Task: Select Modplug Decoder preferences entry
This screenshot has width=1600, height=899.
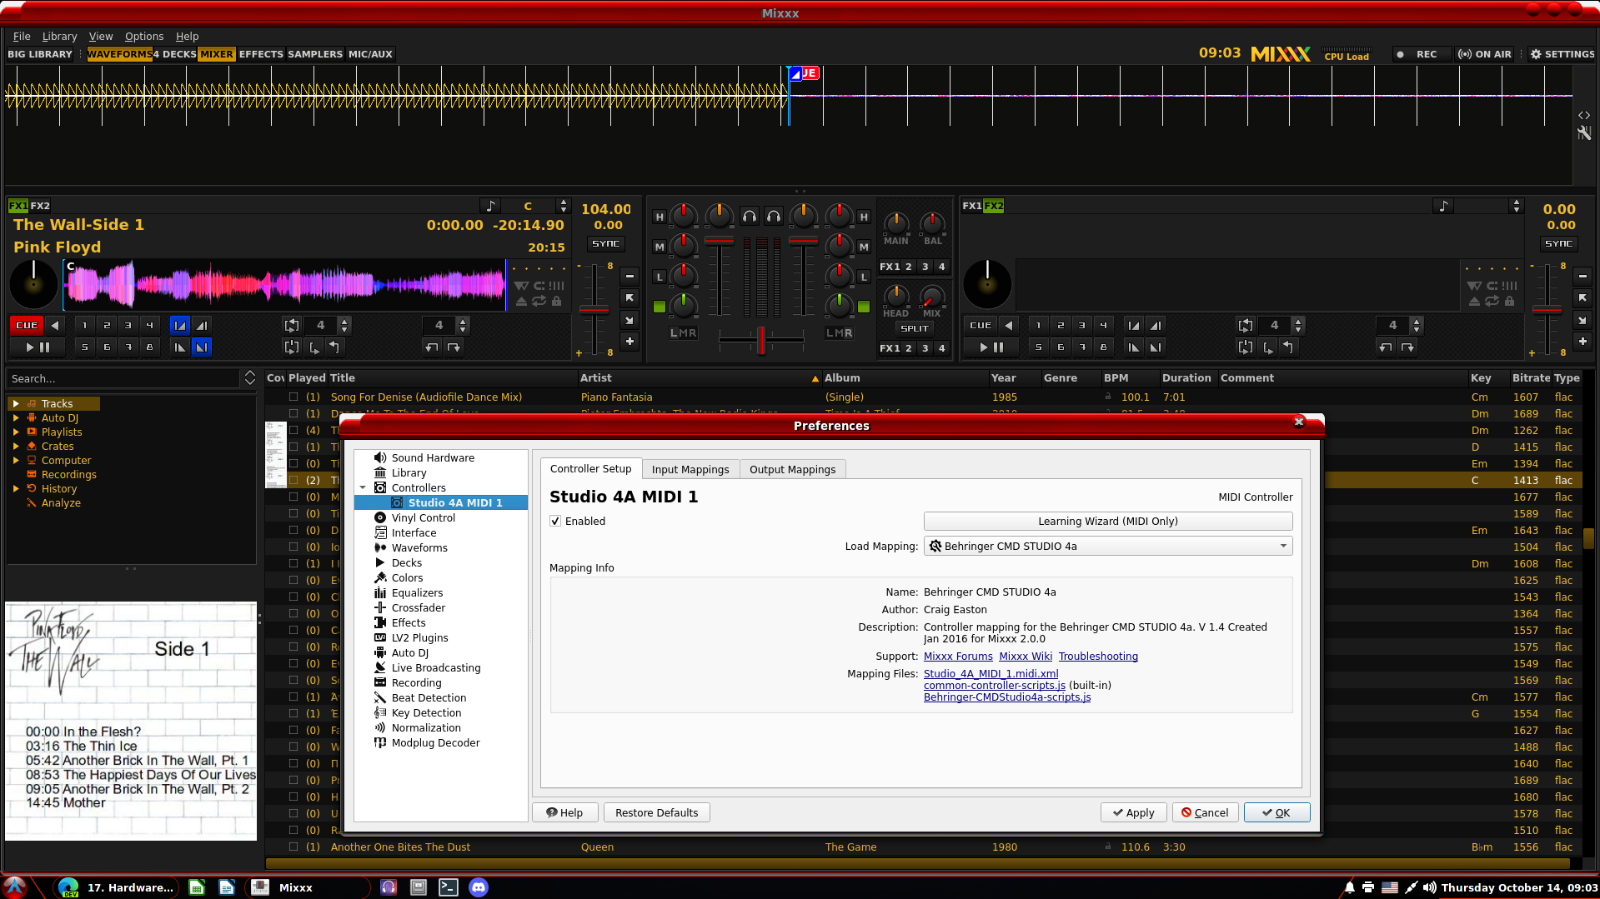Action: pyautogui.click(x=435, y=743)
